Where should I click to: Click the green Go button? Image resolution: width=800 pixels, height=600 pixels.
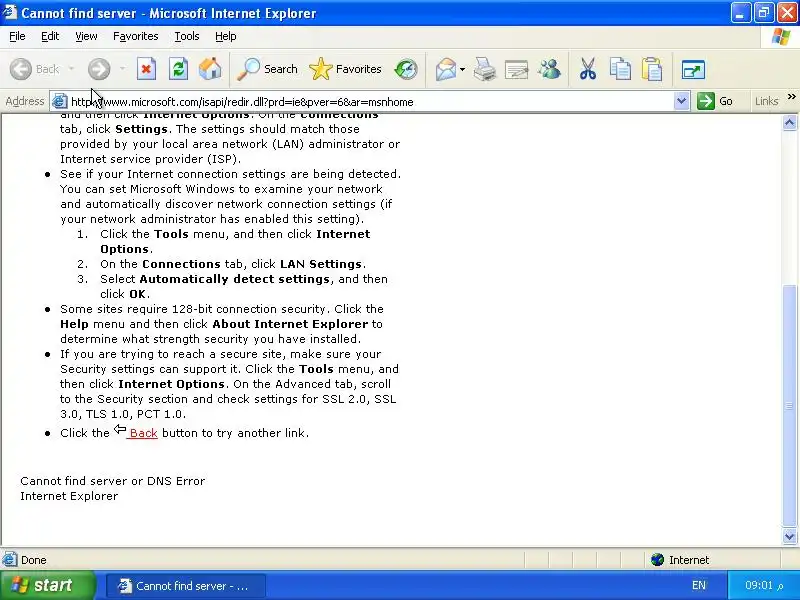click(x=715, y=101)
